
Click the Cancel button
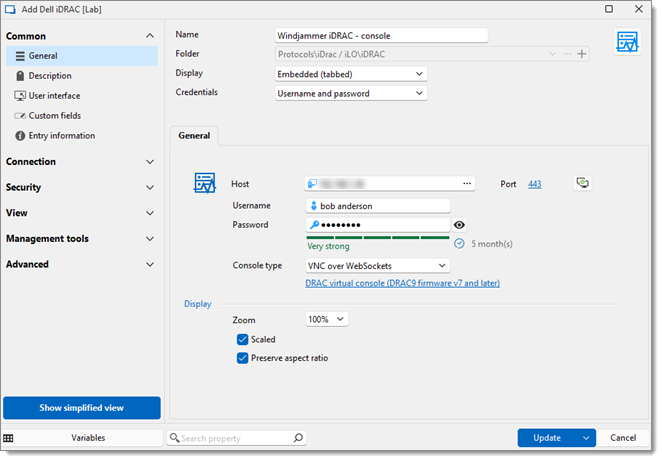pos(623,438)
